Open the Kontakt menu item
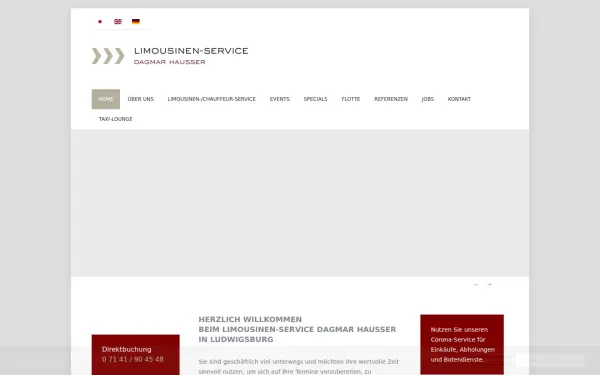 coord(459,99)
